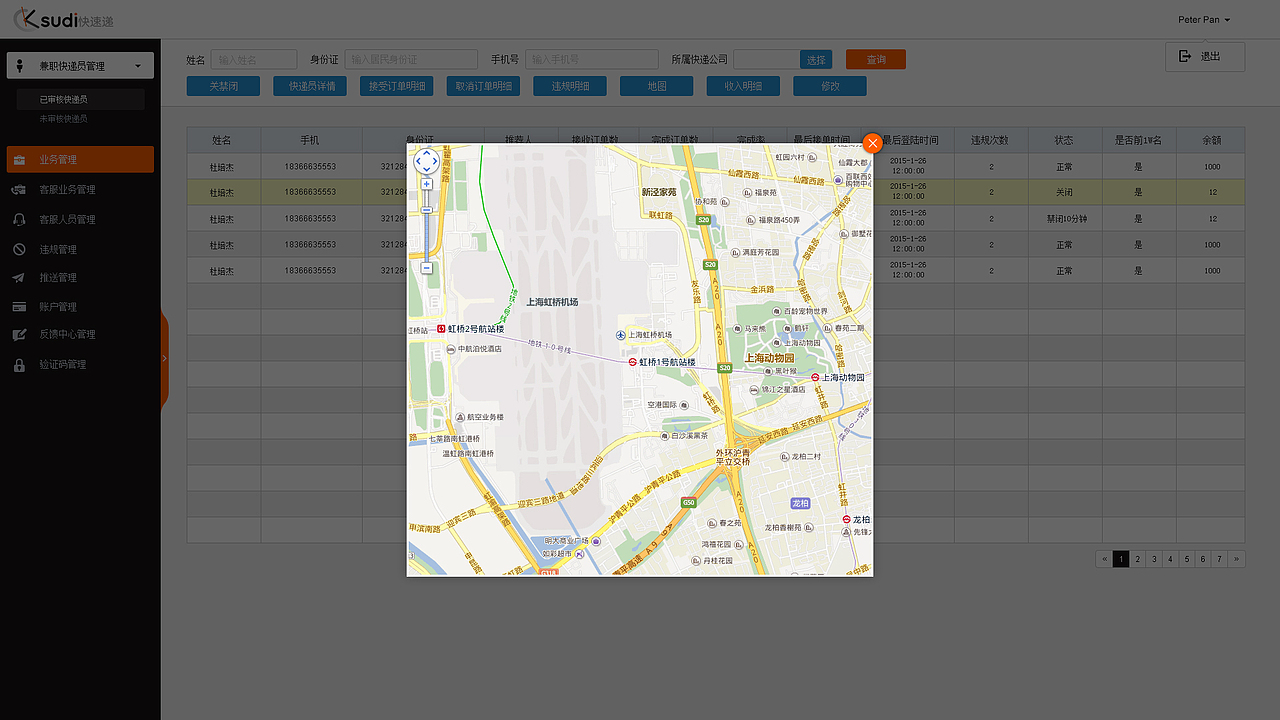Zoom in the map with plus button
Screen dimensions: 1280x720
tap(427, 184)
